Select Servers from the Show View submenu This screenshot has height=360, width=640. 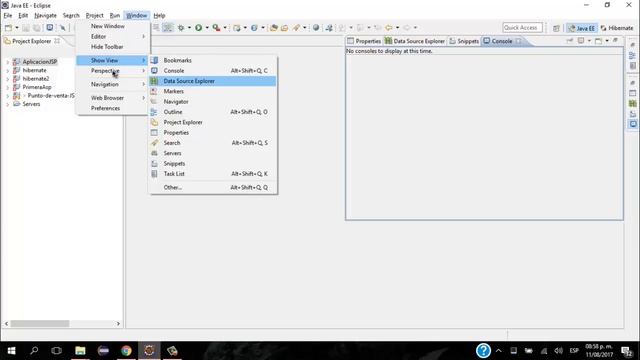coord(213,153)
